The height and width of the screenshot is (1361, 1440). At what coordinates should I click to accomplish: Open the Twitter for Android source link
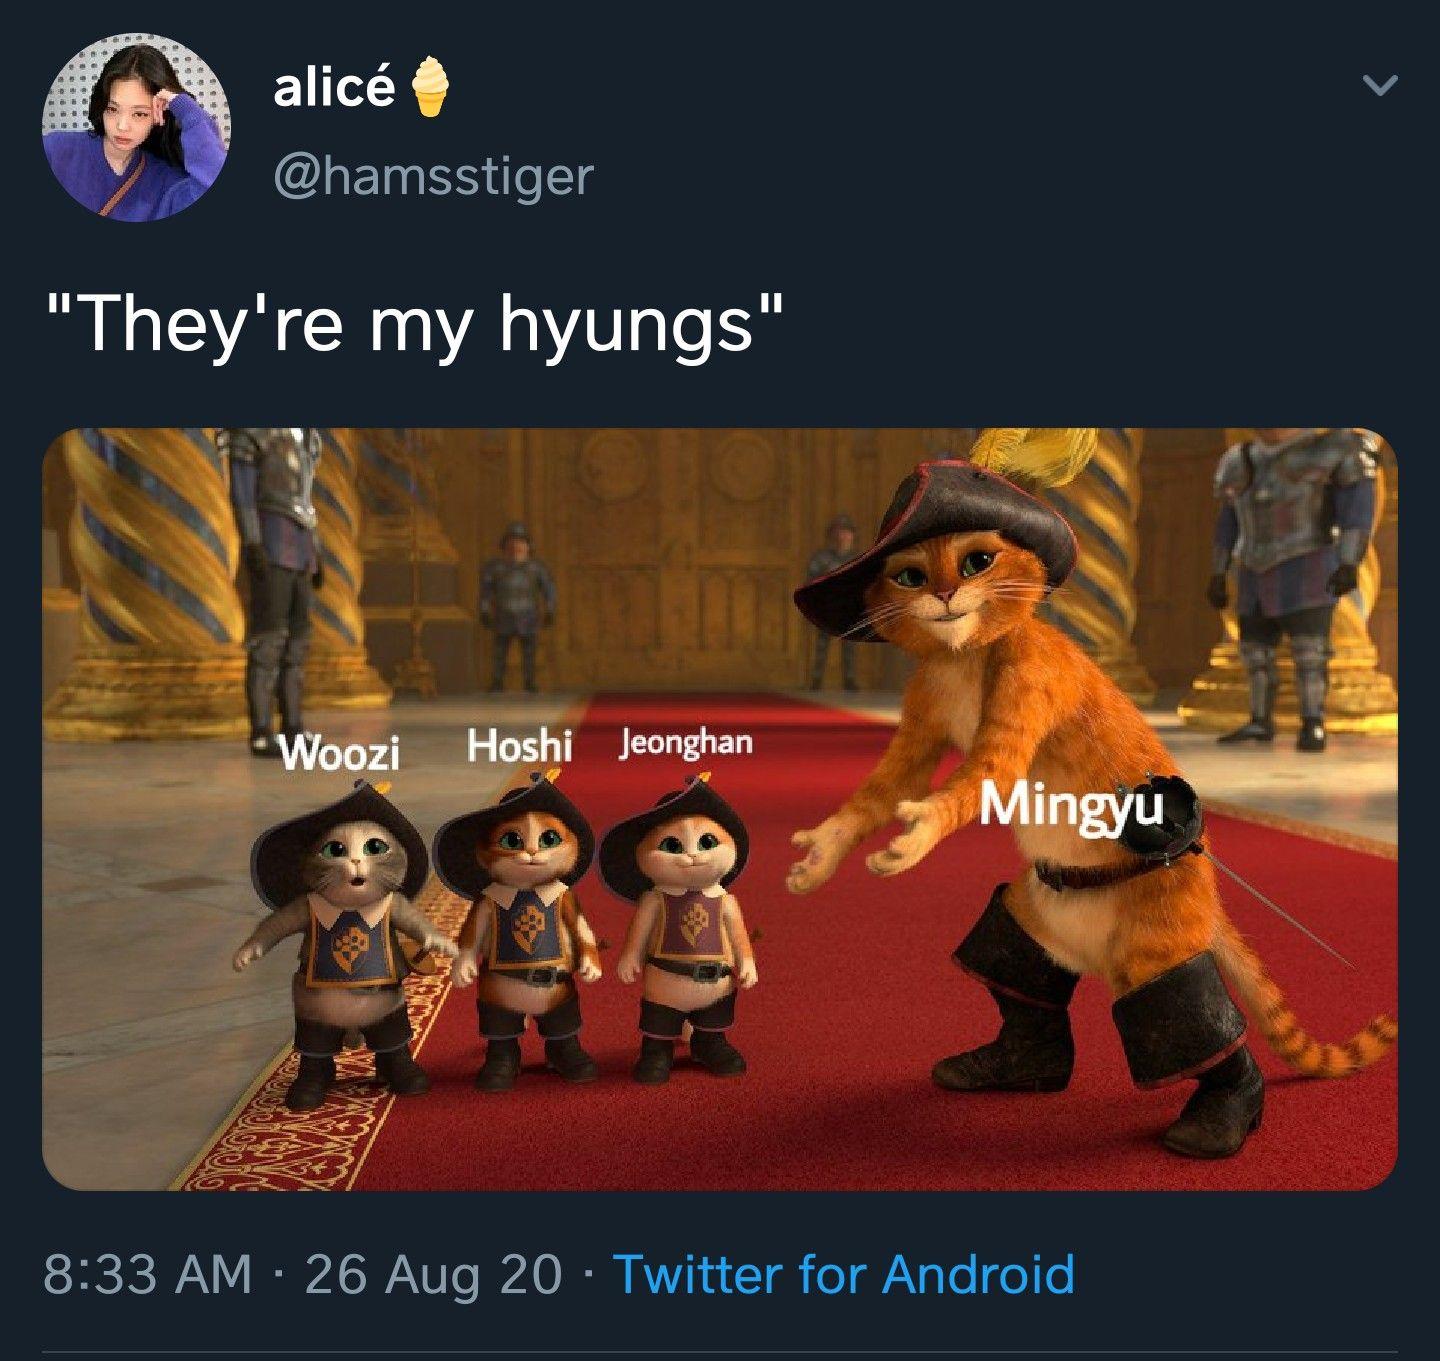click(x=843, y=1274)
